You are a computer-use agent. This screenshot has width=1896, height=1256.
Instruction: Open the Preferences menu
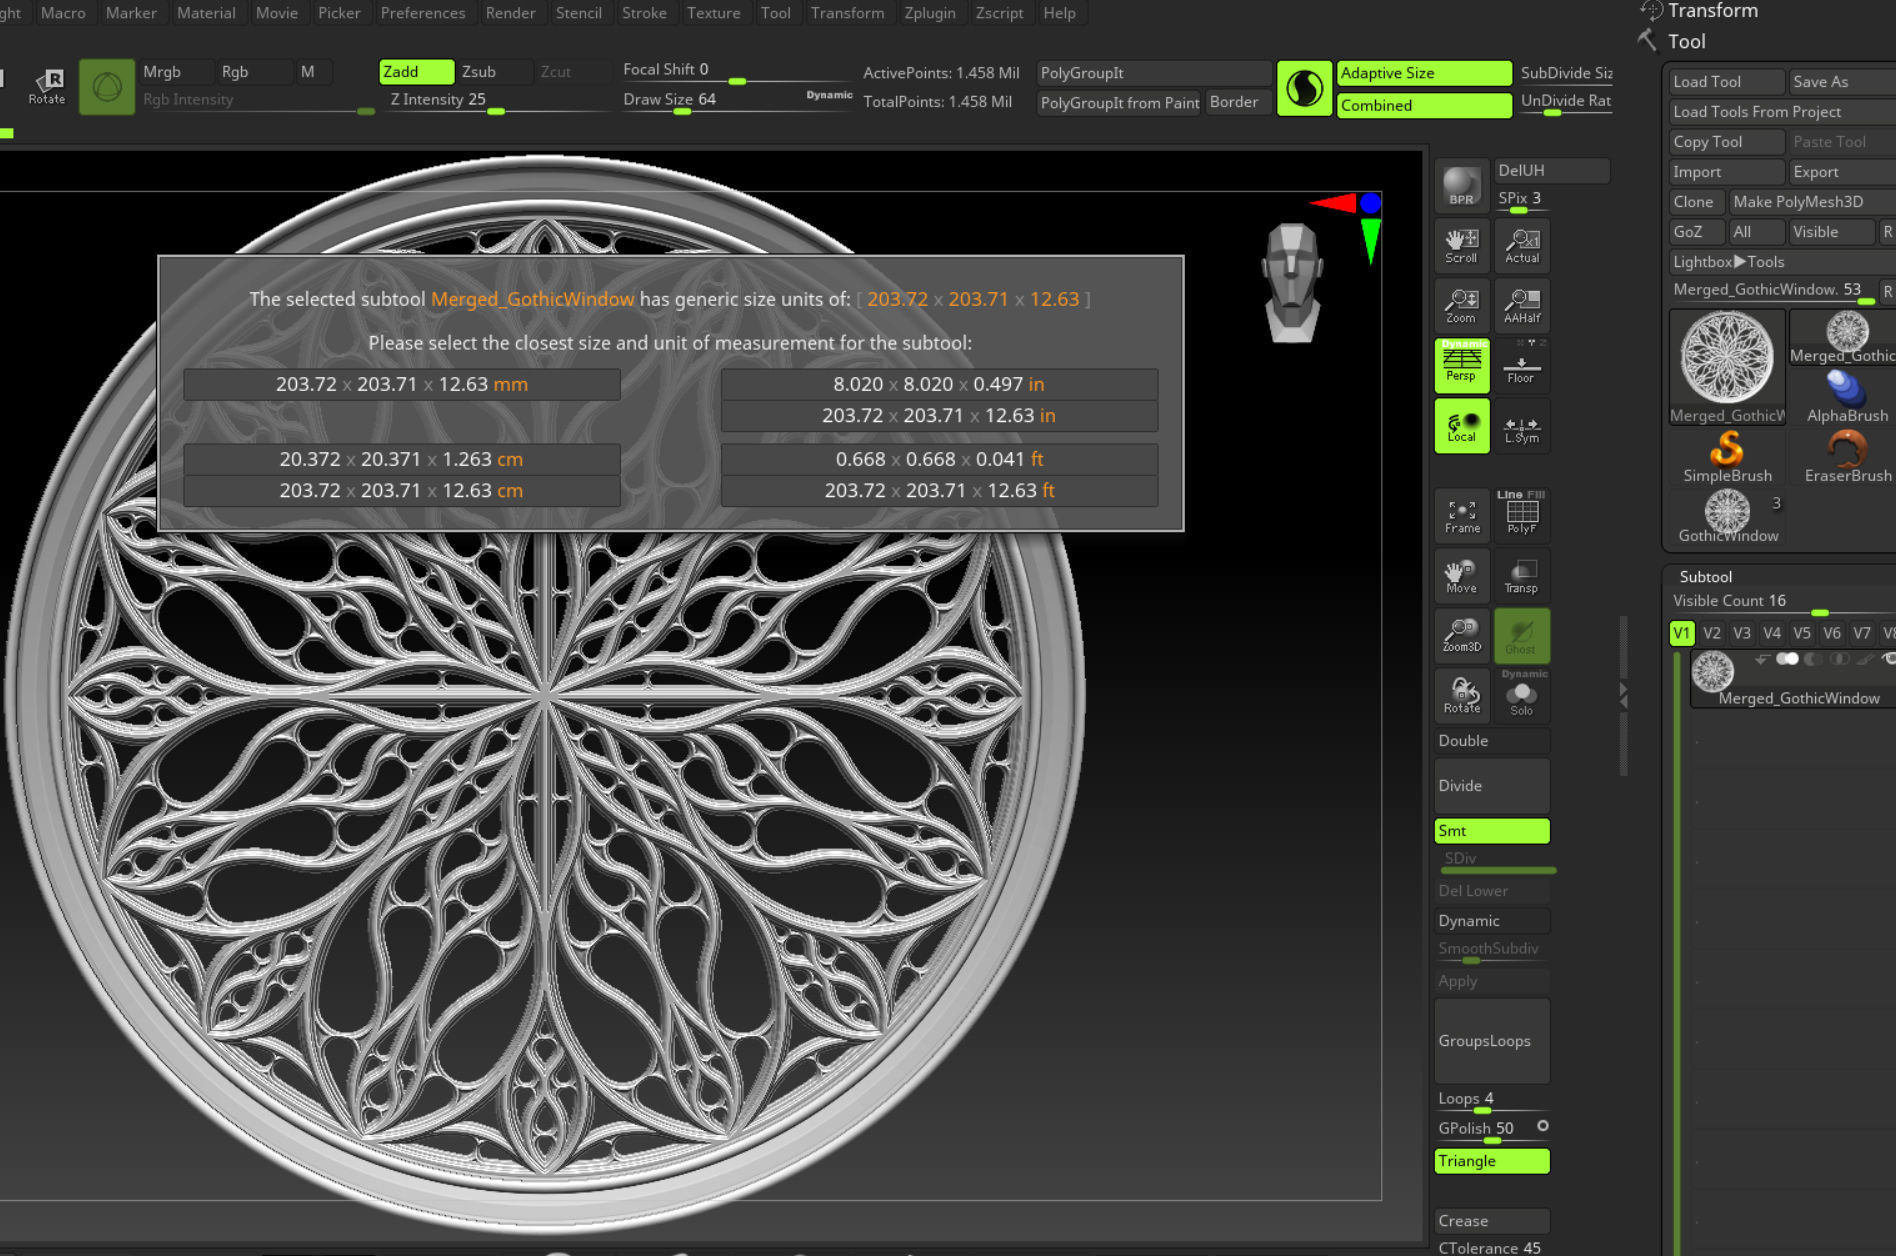point(422,13)
